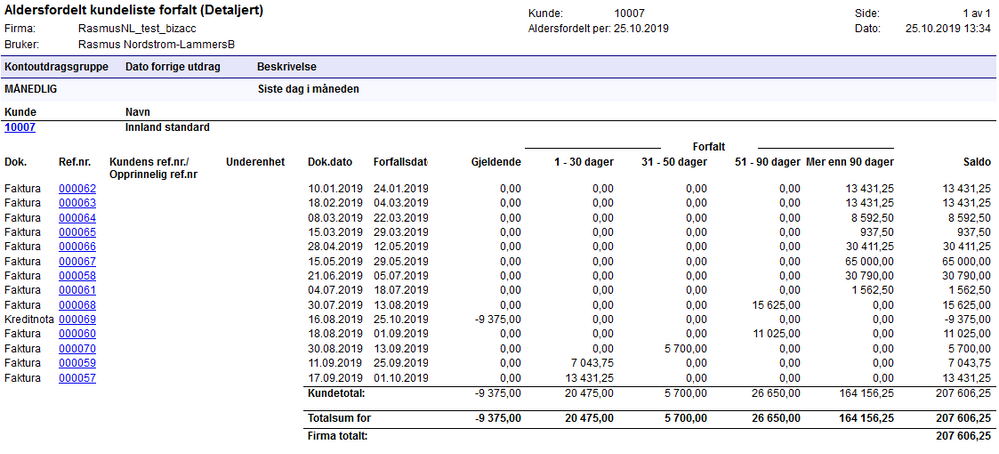Select 65 000,00 in the Mer enn 90 dager column
This screenshot has height=454, width=999.
pos(869,261)
